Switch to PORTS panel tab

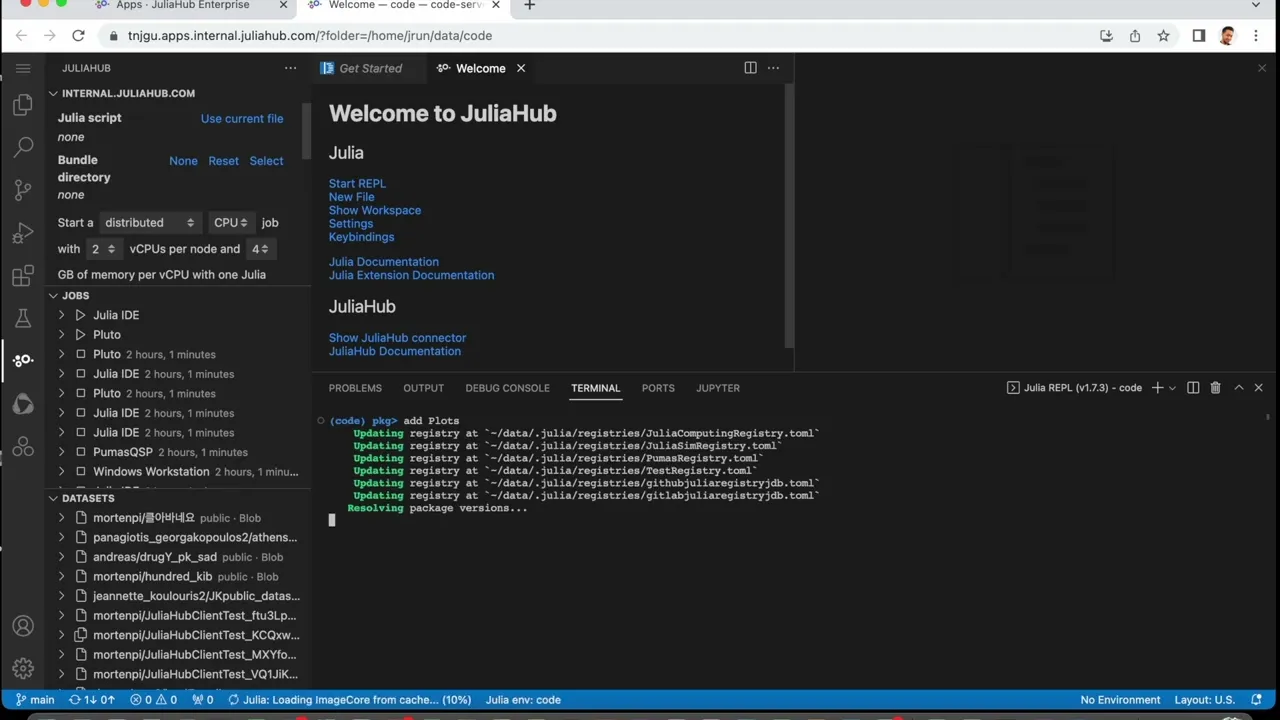click(x=658, y=388)
